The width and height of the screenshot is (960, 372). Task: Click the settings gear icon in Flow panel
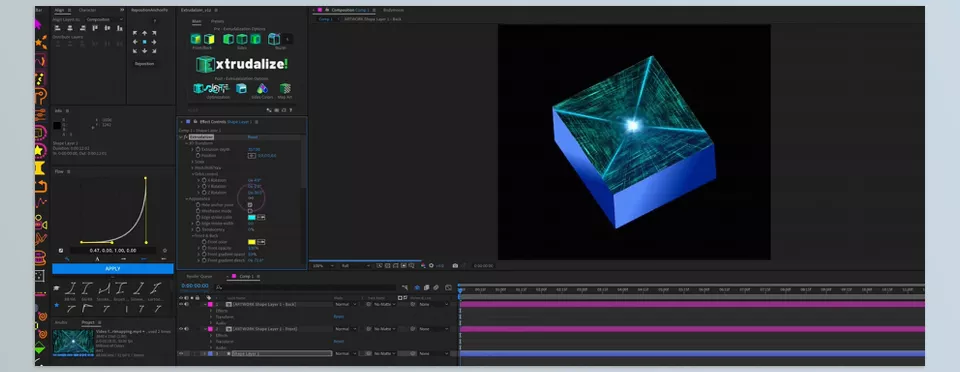click(165, 250)
